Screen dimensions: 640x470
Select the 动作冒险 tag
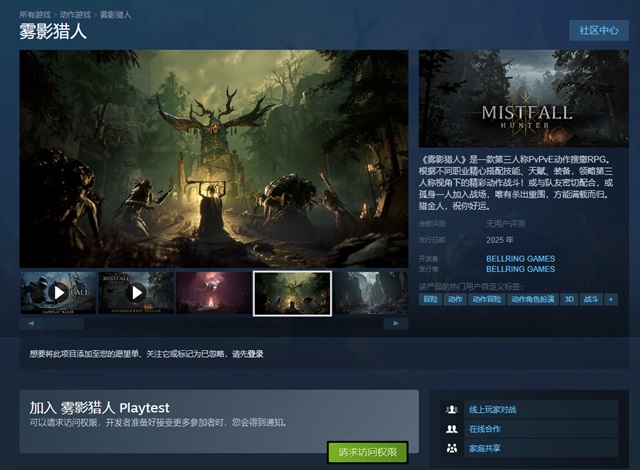coord(487,299)
